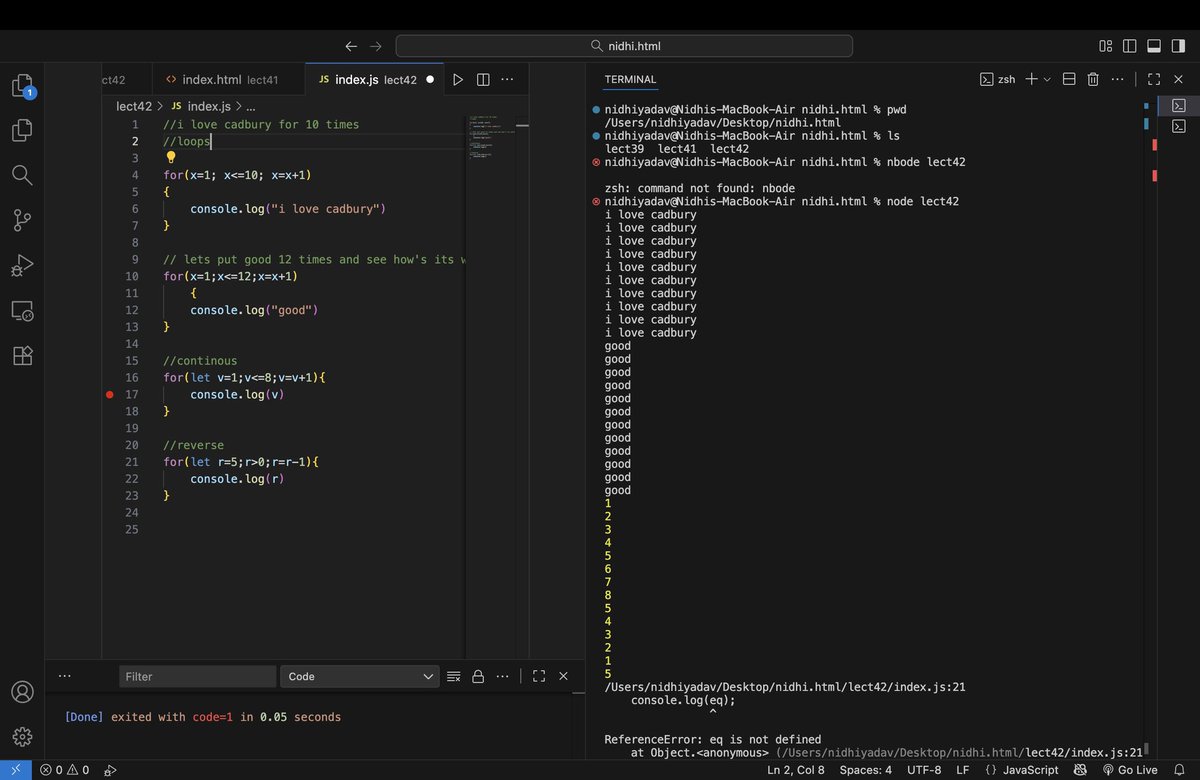Image resolution: width=1200 pixels, height=780 pixels.
Task: Open the Accounts menu icon
Action: pyautogui.click(x=22, y=692)
